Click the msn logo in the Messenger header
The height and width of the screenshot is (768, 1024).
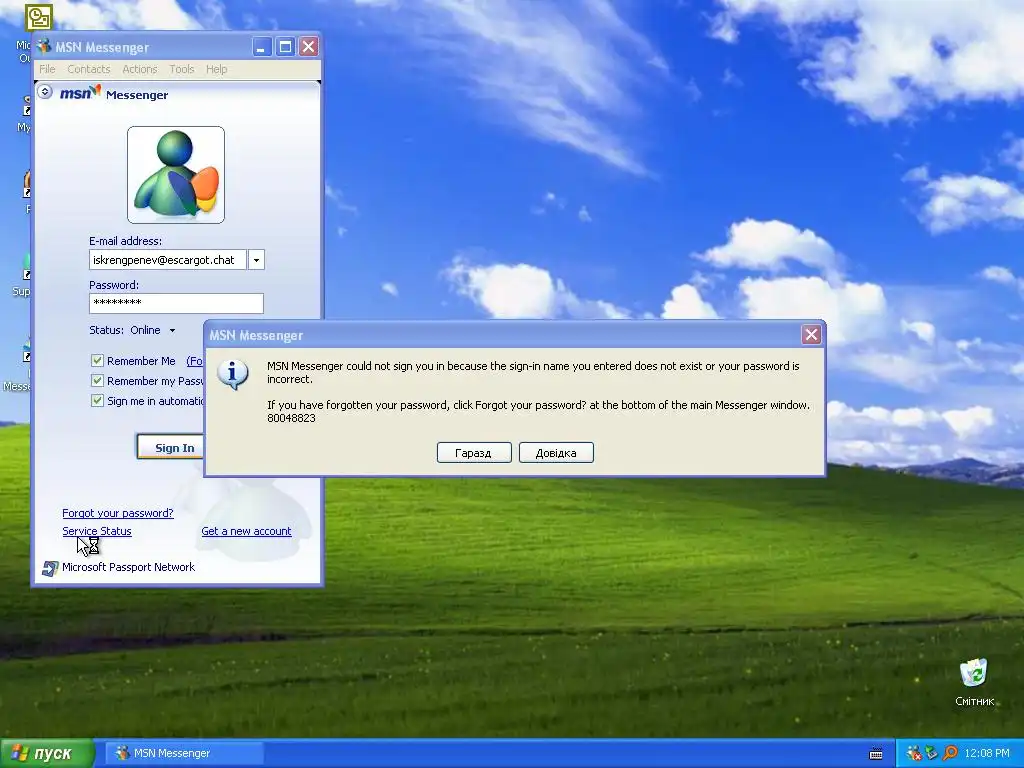(x=80, y=93)
